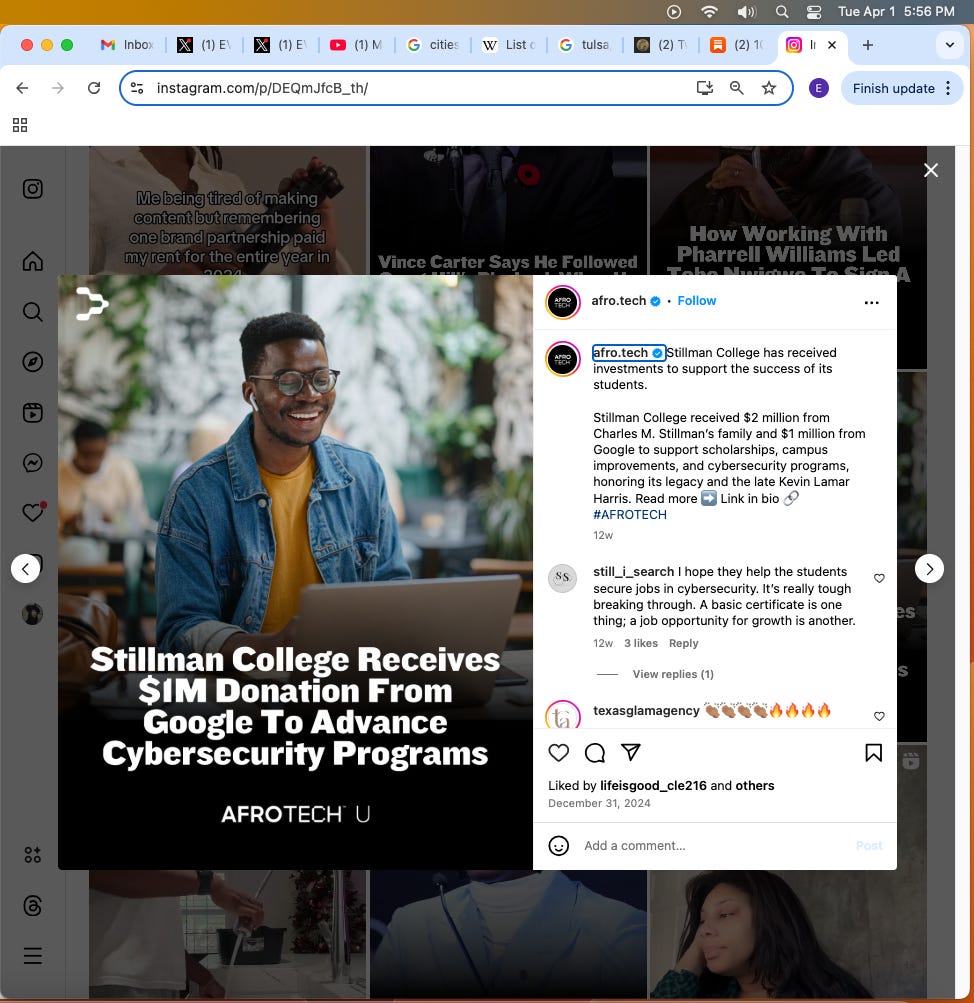Switch to Gmail Inbox tab
Image resolution: width=974 pixels, height=1003 pixels.
pos(127,45)
